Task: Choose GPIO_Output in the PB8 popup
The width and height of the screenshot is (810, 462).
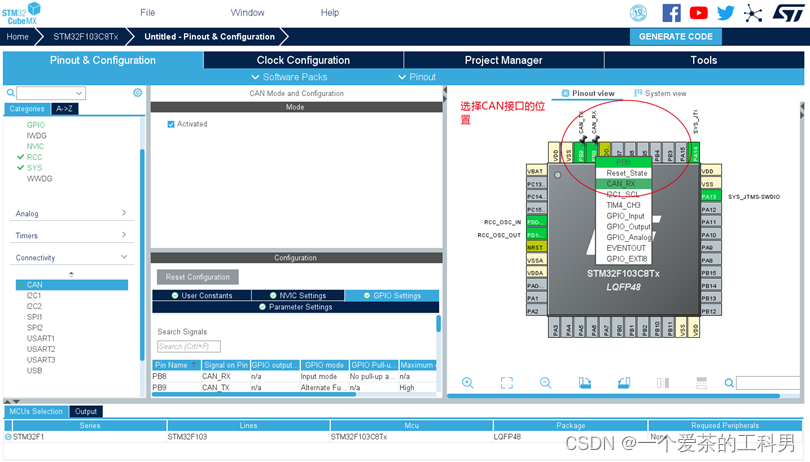Action: point(626,226)
